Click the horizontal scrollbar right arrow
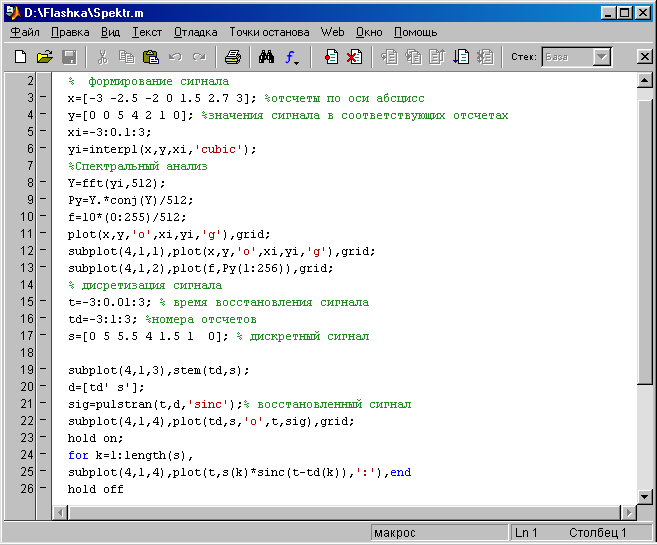The width and height of the screenshot is (657, 545). click(x=629, y=513)
